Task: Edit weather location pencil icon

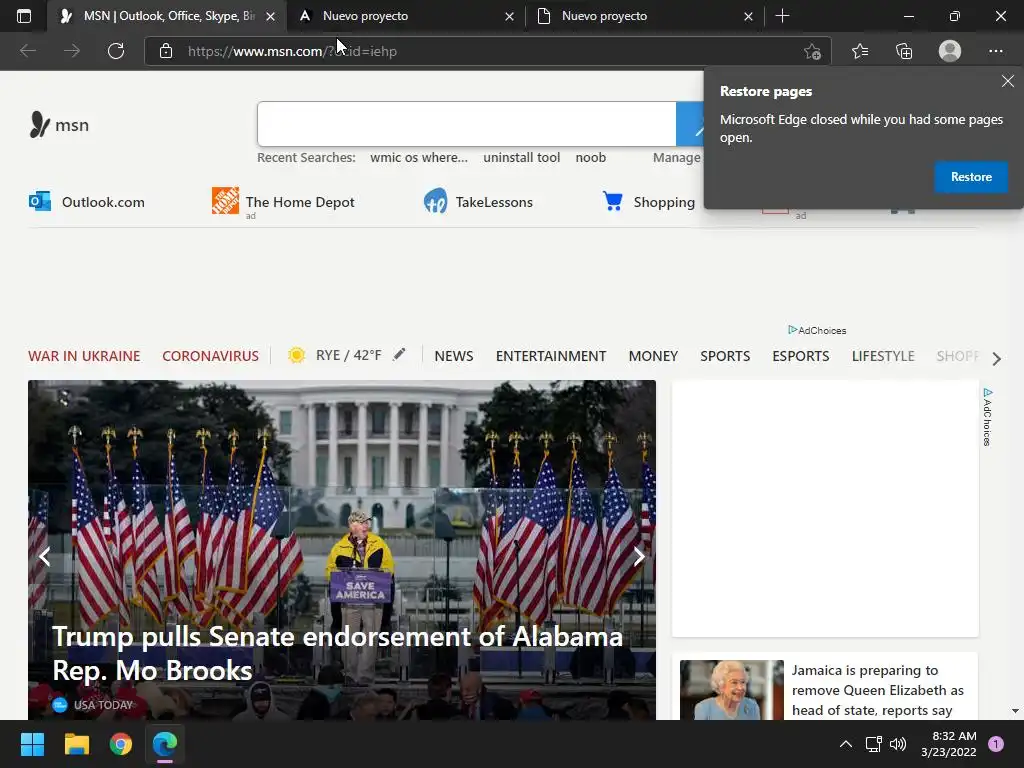Action: point(399,355)
